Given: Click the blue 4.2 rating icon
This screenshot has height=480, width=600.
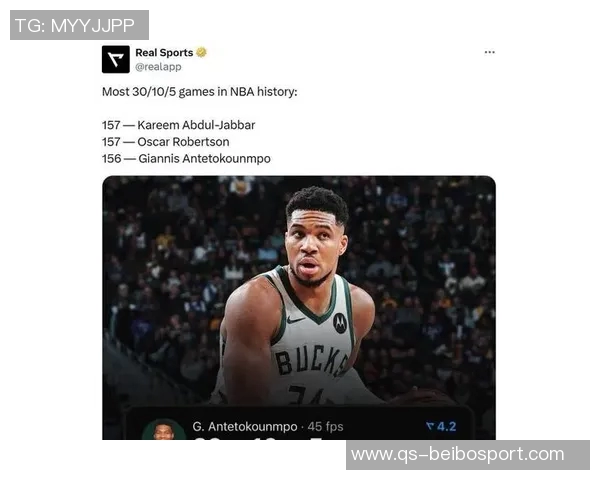Looking at the screenshot, I should coord(441,426).
